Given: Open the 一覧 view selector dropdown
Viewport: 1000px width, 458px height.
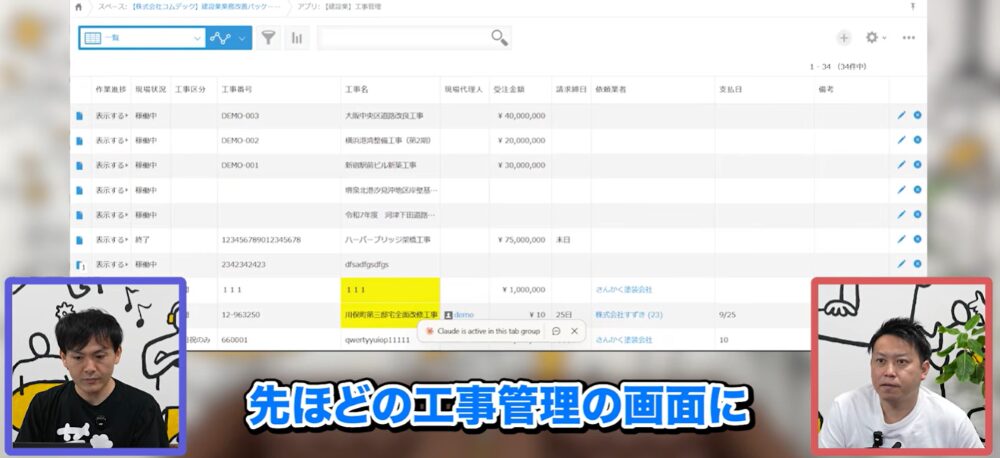Looking at the screenshot, I should [x=142, y=38].
